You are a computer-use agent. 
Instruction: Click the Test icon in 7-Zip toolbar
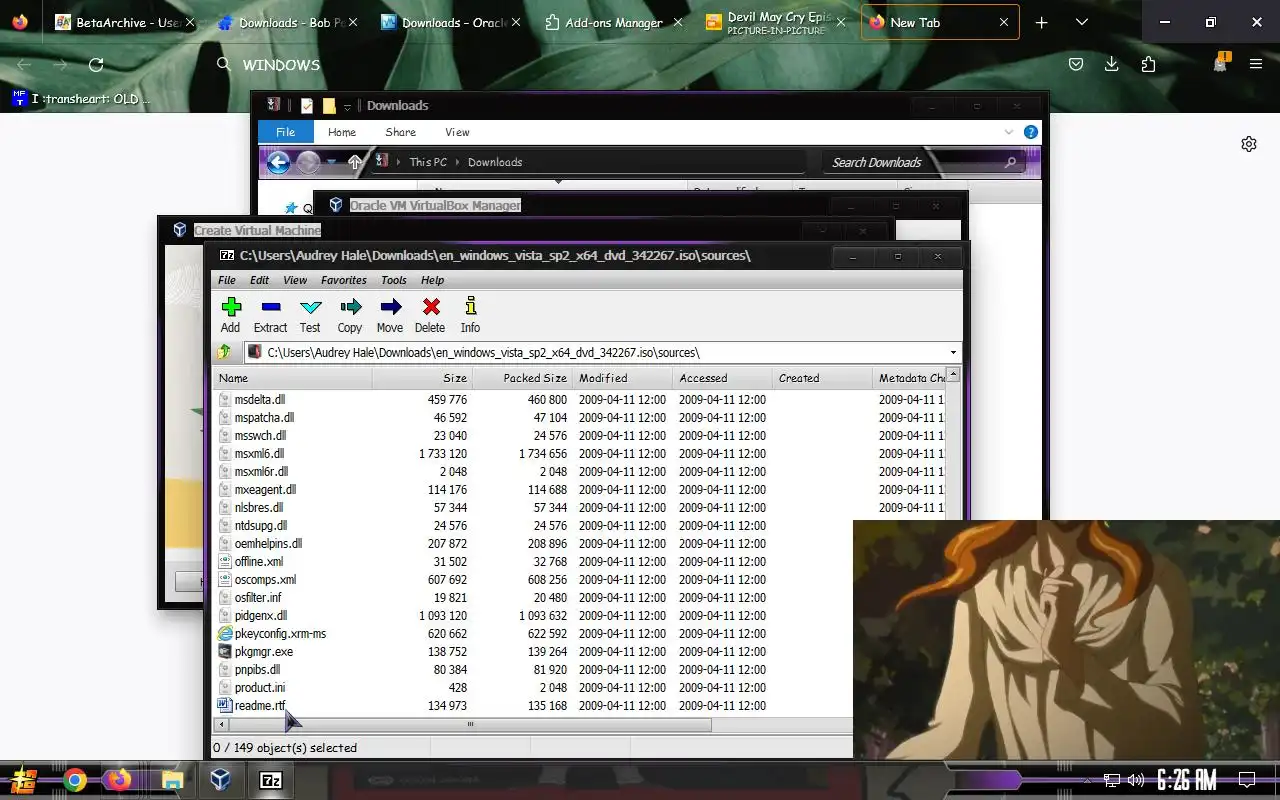coord(310,307)
